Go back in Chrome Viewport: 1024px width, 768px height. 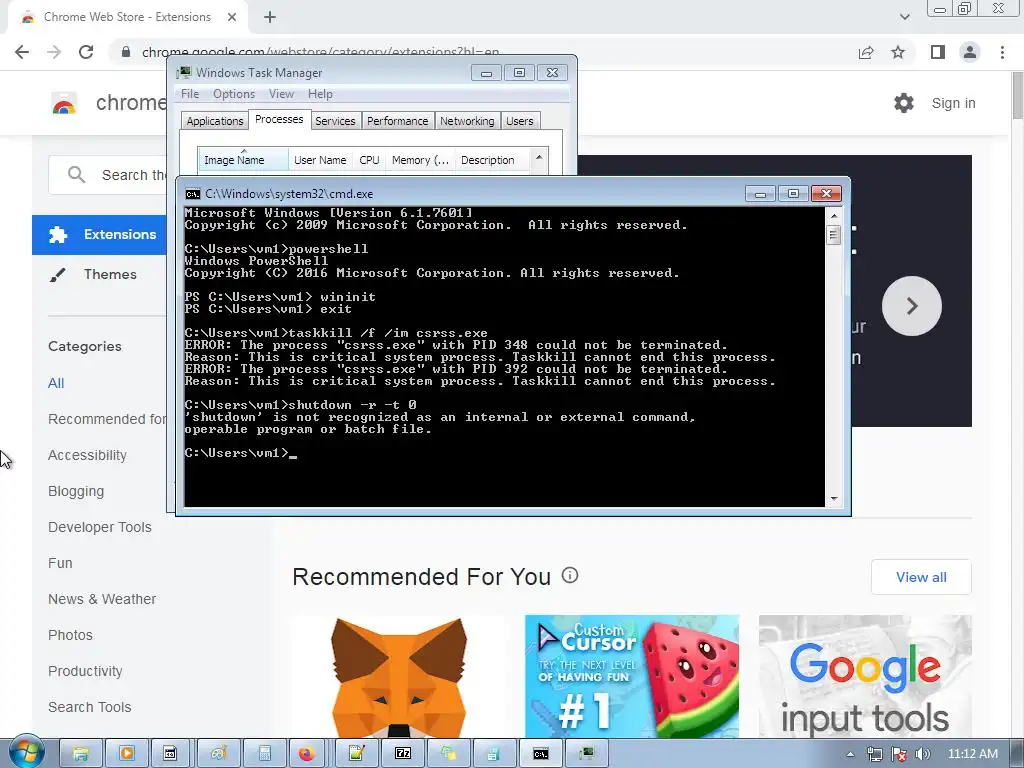(22, 52)
